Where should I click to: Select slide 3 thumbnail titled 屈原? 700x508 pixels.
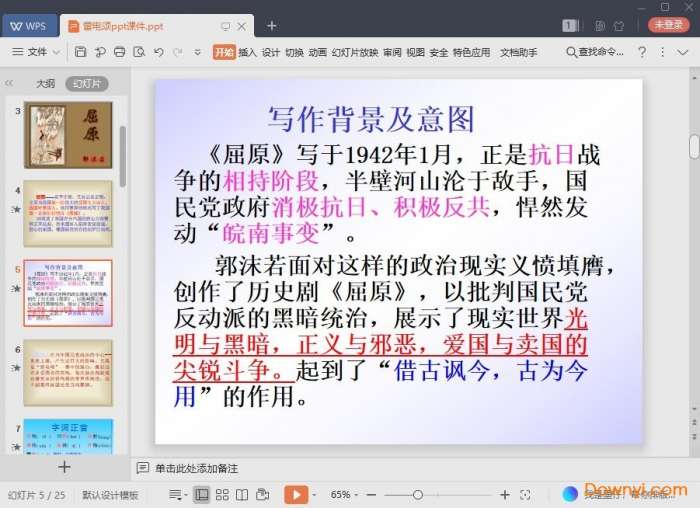[x=68, y=135]
